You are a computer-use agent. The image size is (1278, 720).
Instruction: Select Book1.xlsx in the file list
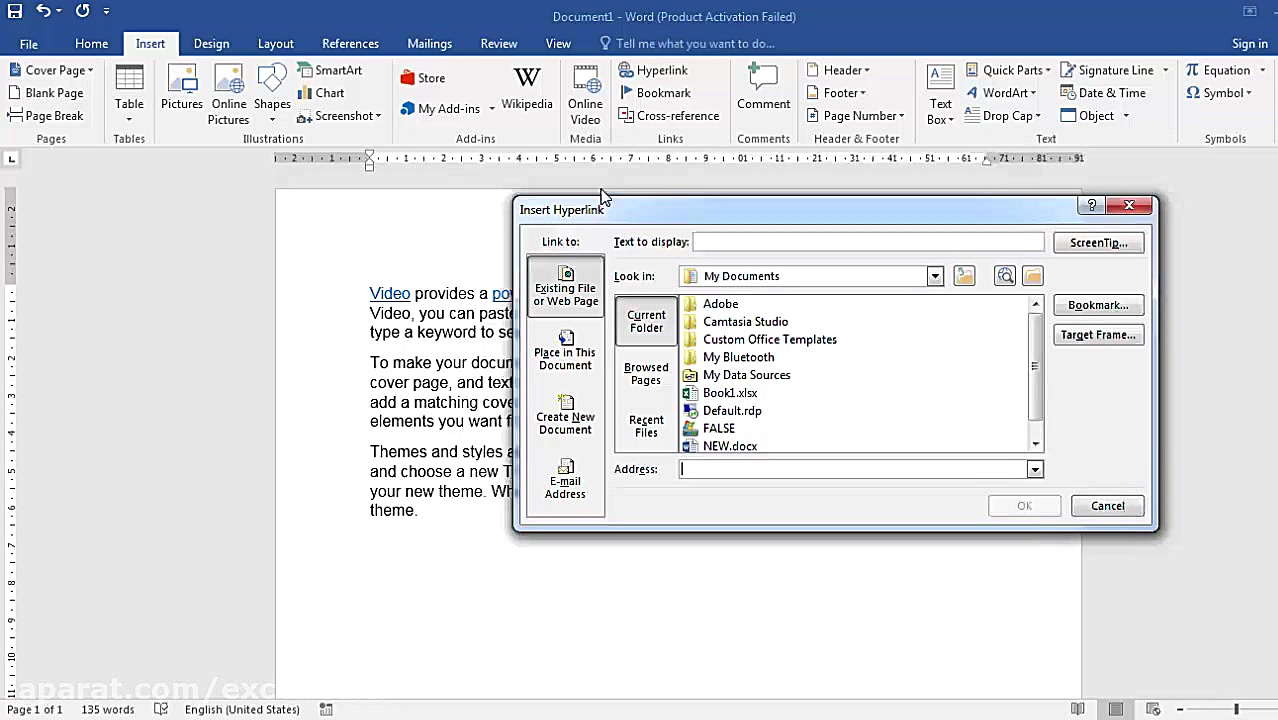(x=730, y=393)
